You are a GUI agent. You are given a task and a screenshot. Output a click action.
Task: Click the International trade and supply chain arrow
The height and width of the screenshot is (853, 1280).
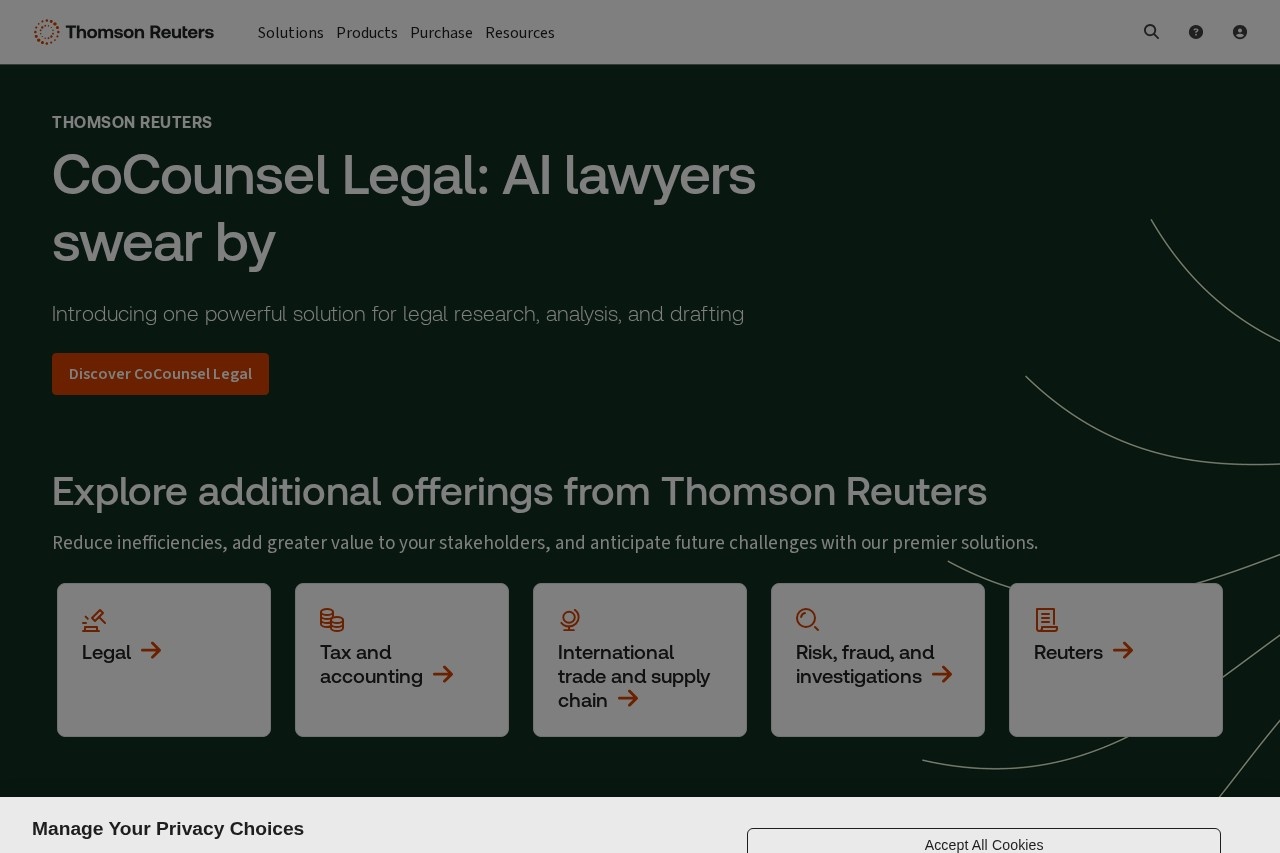point(627,699)
